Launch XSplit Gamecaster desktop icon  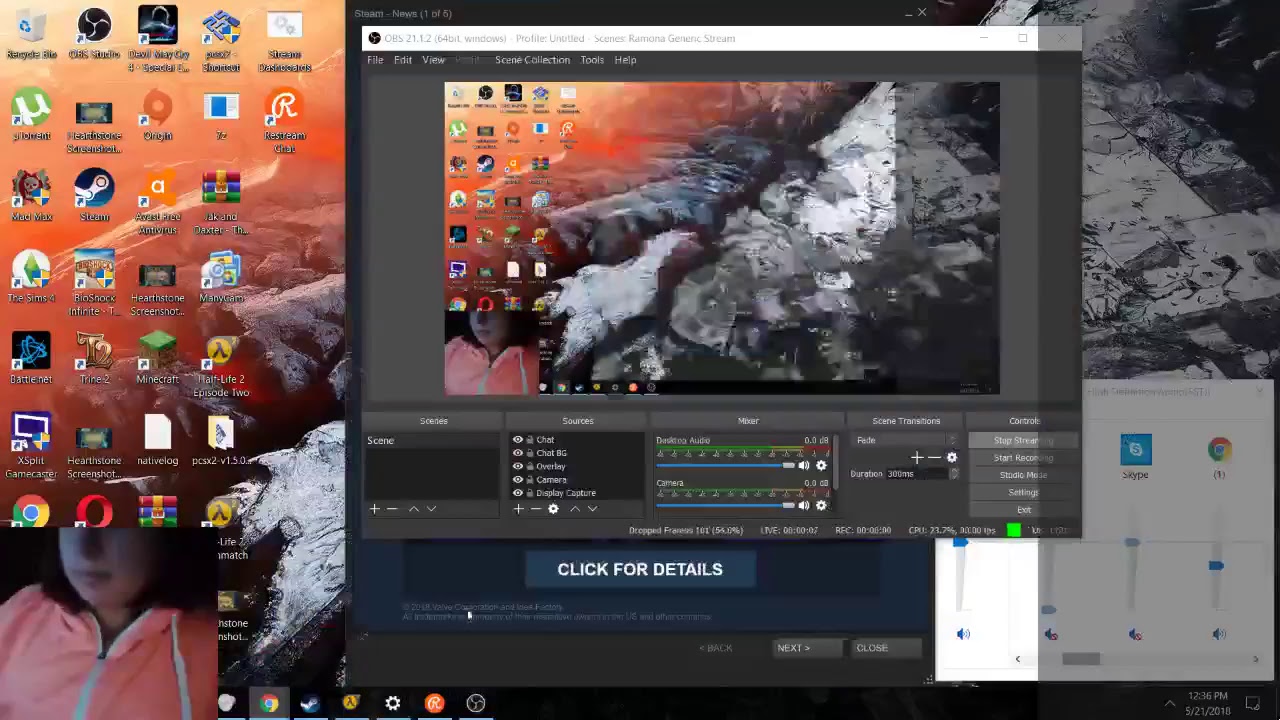tap(31, 446)
